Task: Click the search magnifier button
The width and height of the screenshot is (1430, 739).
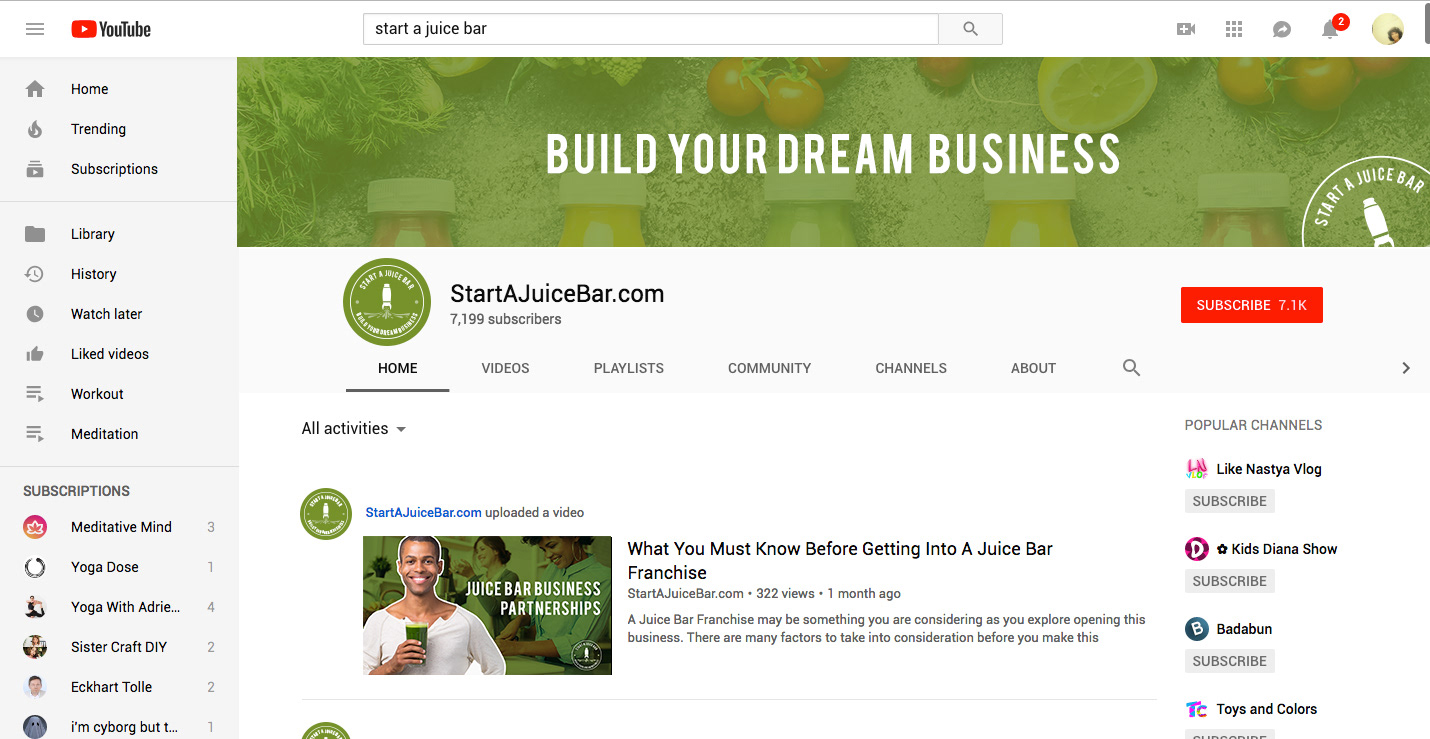Action: click(970, 29)
